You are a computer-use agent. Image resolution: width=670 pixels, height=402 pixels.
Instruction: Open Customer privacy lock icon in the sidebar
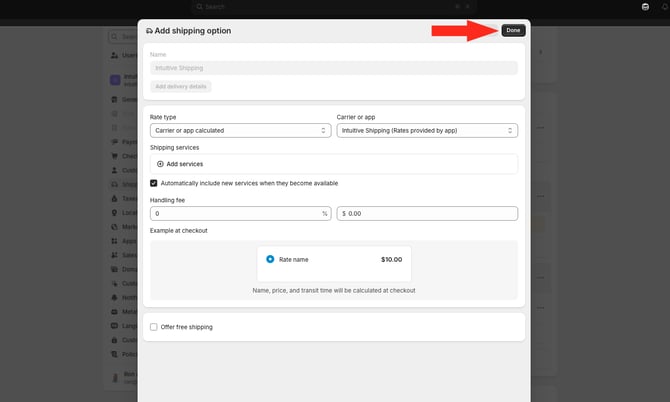(x=114, y=340)
